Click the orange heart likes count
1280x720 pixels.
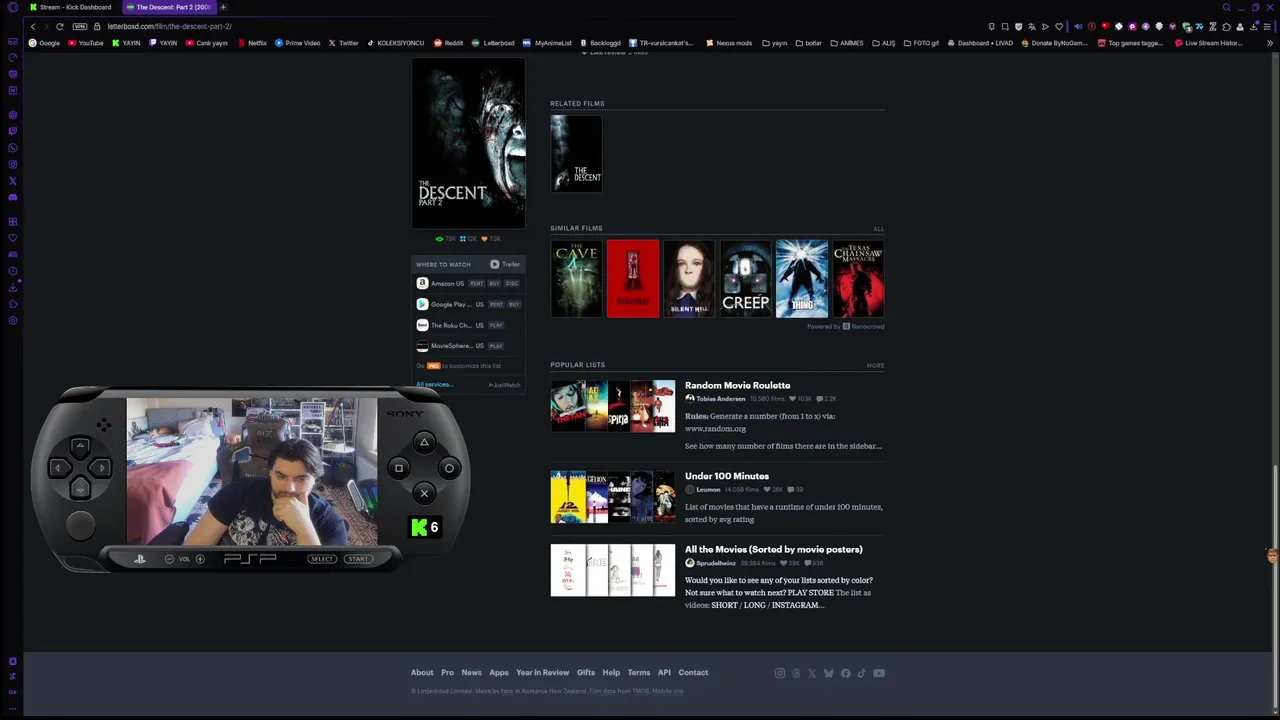(x=491, y=239)
